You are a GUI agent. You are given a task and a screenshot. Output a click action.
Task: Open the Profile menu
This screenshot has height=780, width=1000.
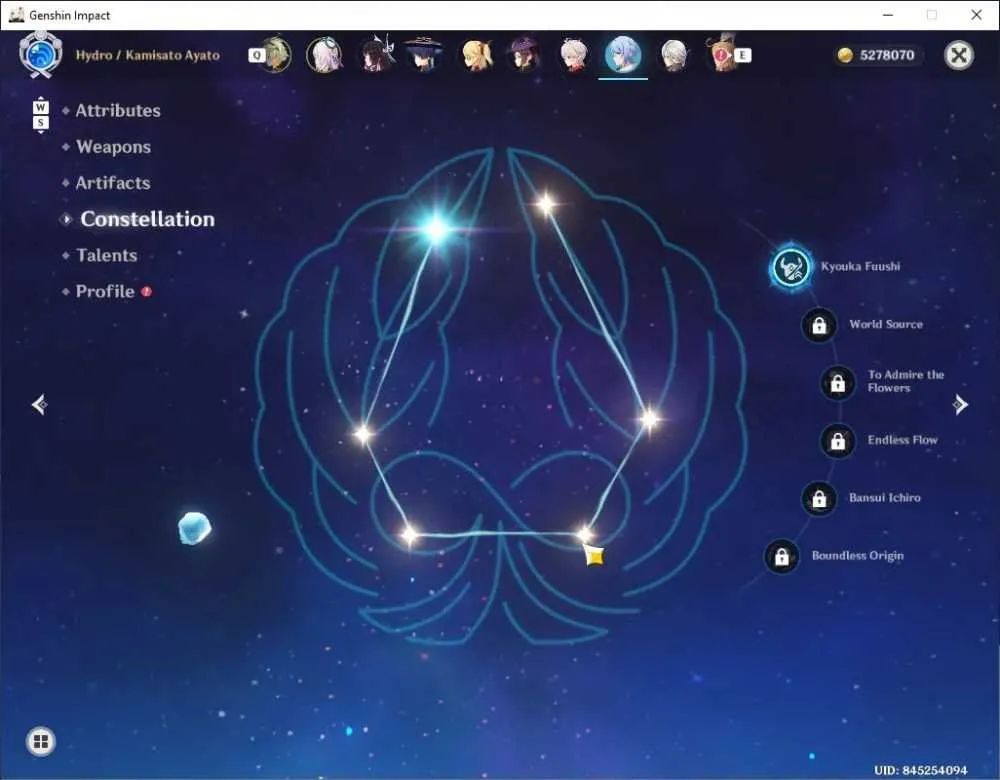[105, 291]
